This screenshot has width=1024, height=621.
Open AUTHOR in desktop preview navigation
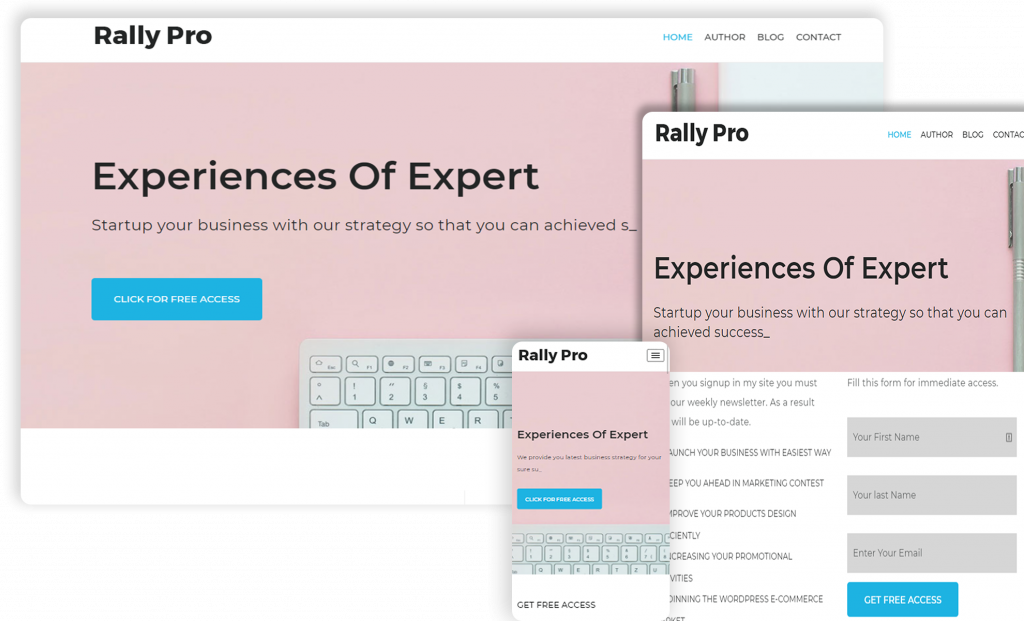click(x=724, y=37)
